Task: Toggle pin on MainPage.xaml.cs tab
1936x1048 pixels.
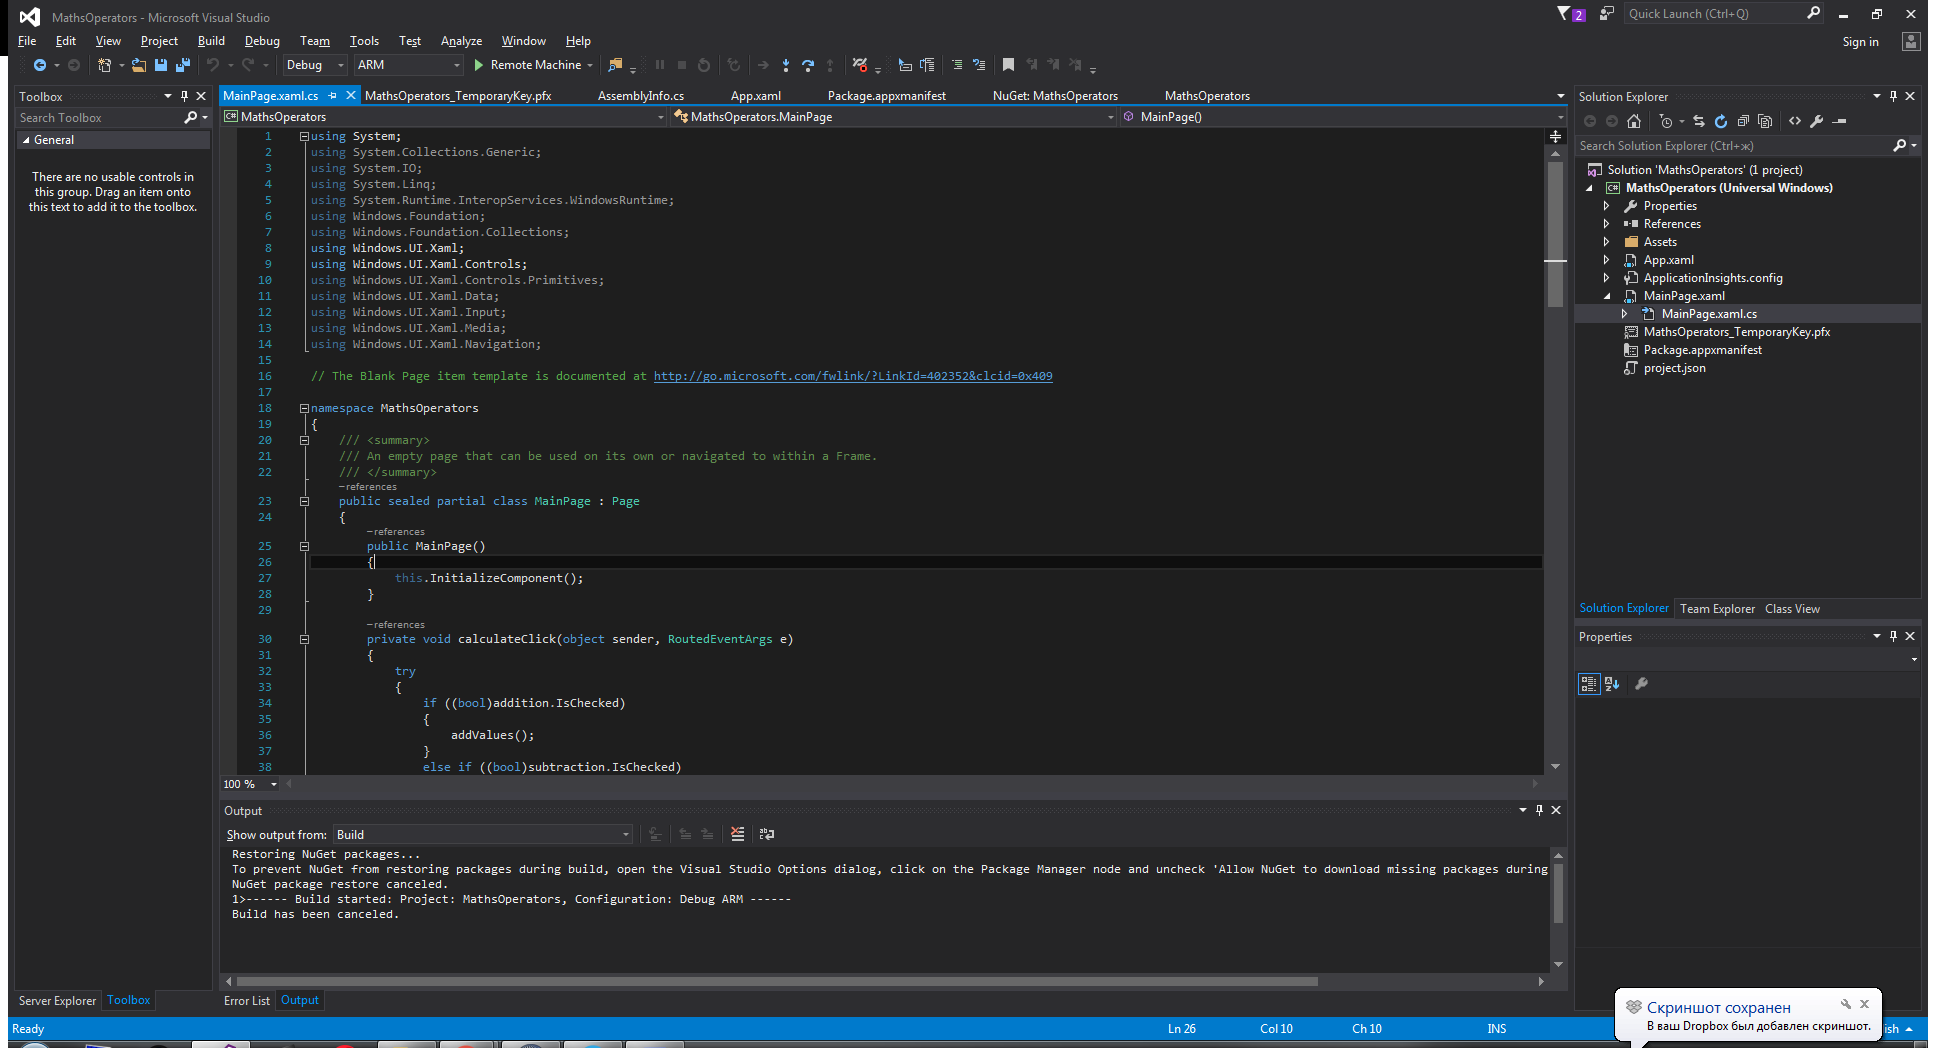Action: point(332,96)
